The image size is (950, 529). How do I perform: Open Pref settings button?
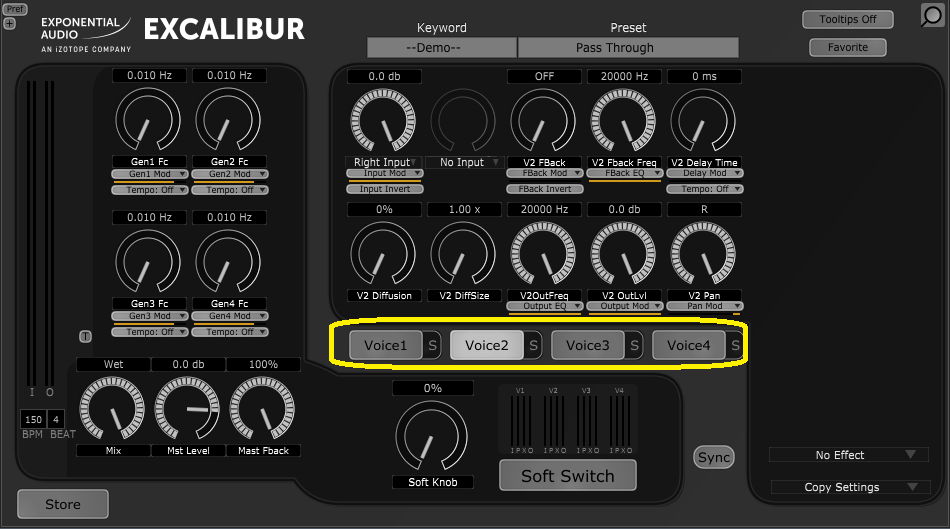(x=15, y=8)
